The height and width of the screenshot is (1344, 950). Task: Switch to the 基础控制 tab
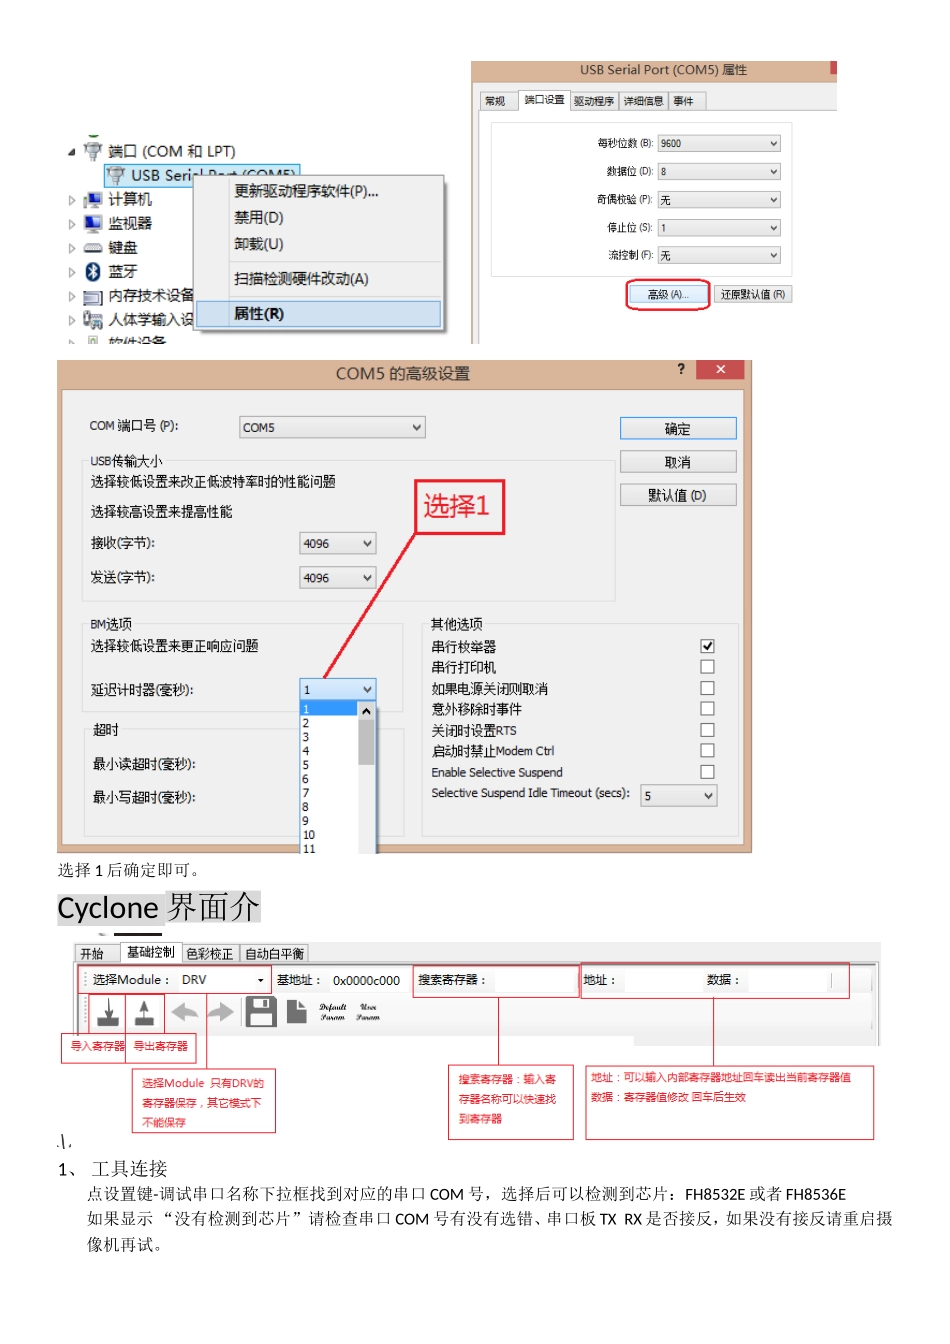[150, 952]
